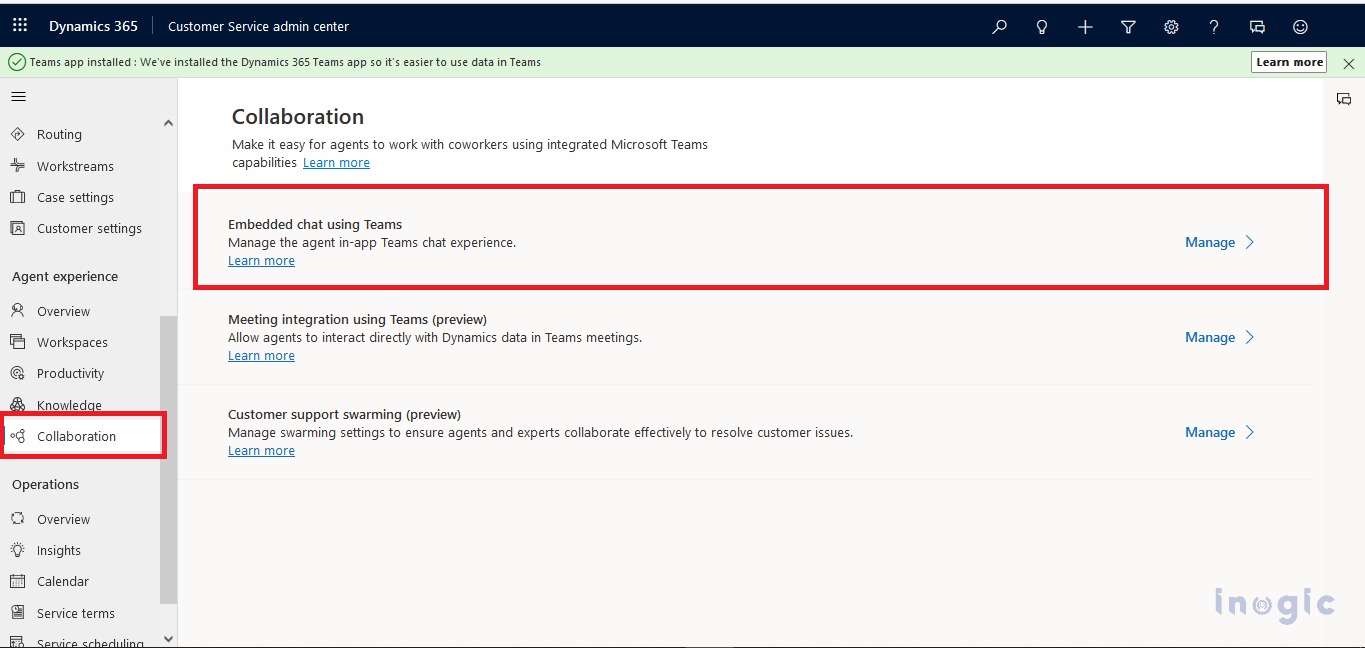The image size is (1365, 648).
Task: Click the Insights lightbulb sidebar icon
Action: tap(17, 550)
